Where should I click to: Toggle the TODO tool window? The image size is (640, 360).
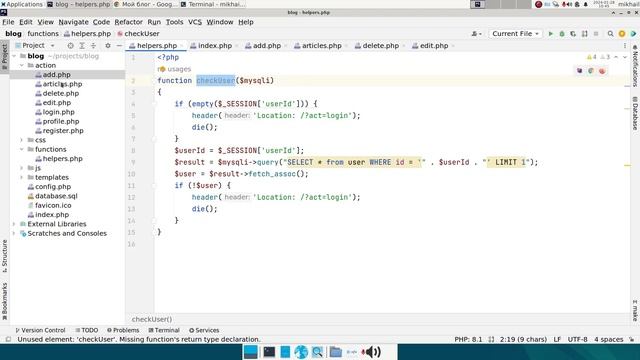[87, 330]
